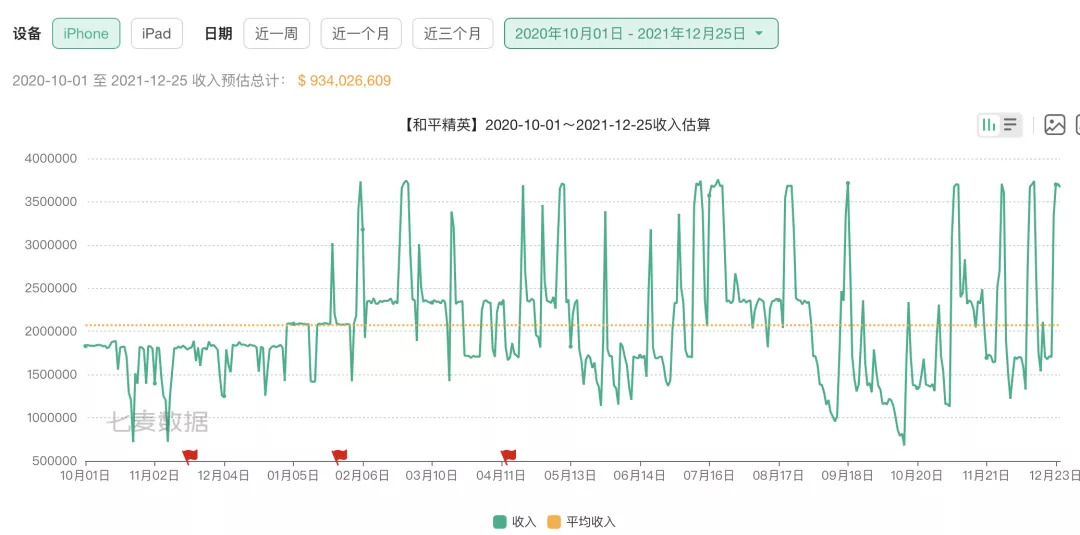Switch to chart view icon

(989, 125)
